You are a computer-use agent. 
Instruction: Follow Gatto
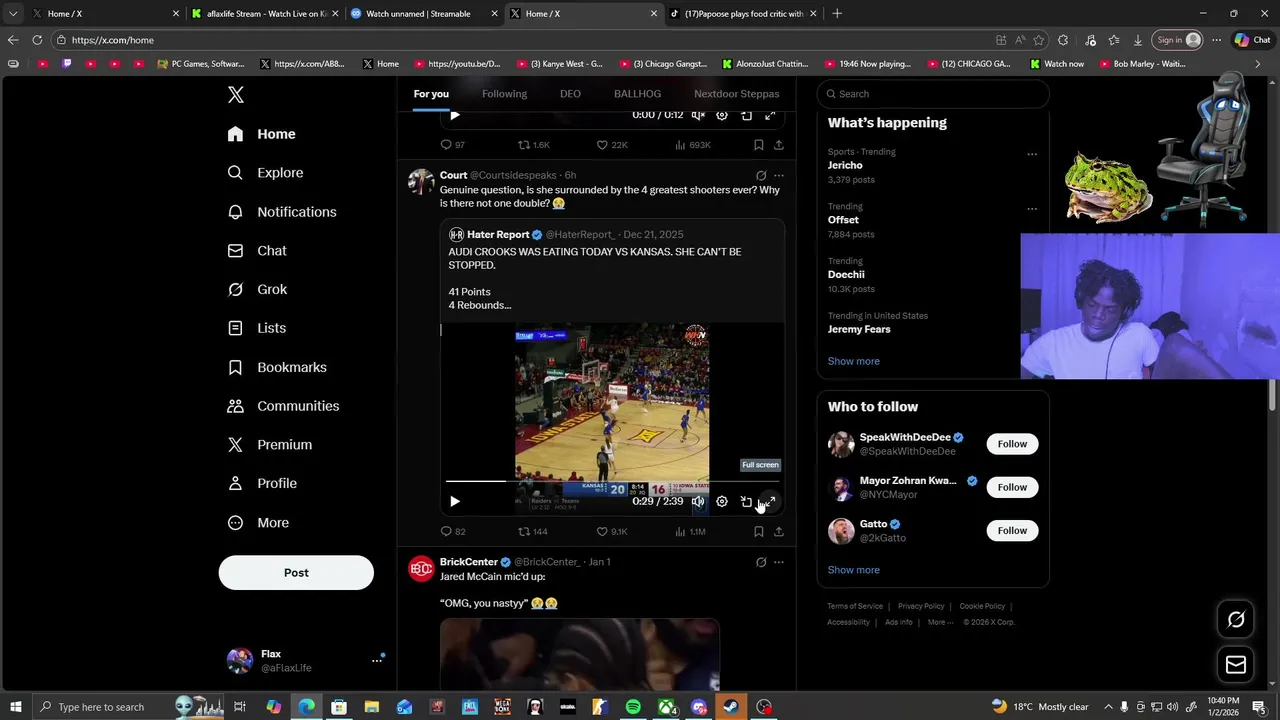coord(1012,531)
